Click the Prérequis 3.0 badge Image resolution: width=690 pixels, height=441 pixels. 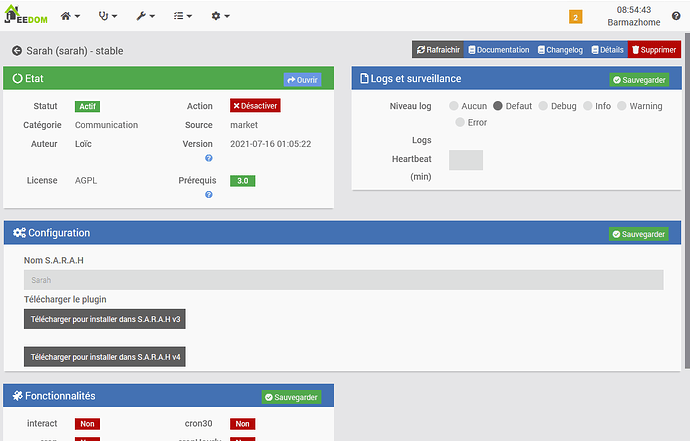tap(242, 181)
